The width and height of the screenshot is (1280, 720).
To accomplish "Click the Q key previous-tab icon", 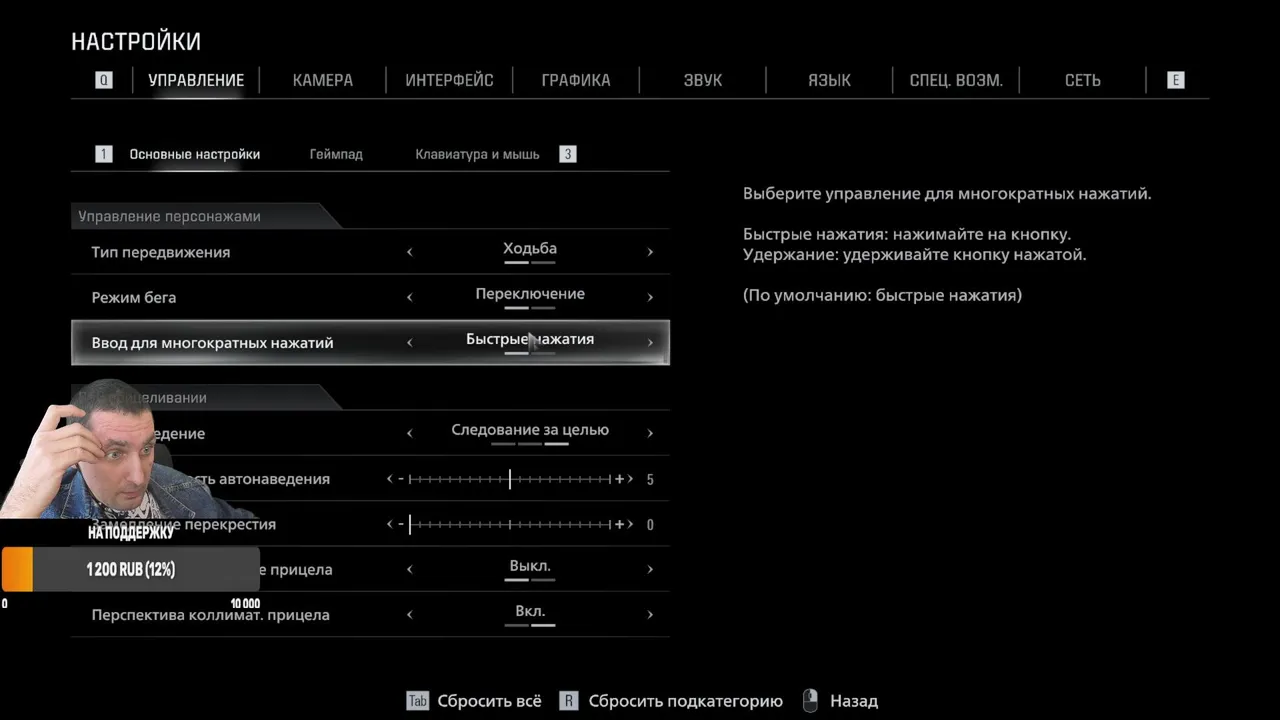I will [104, 80].
